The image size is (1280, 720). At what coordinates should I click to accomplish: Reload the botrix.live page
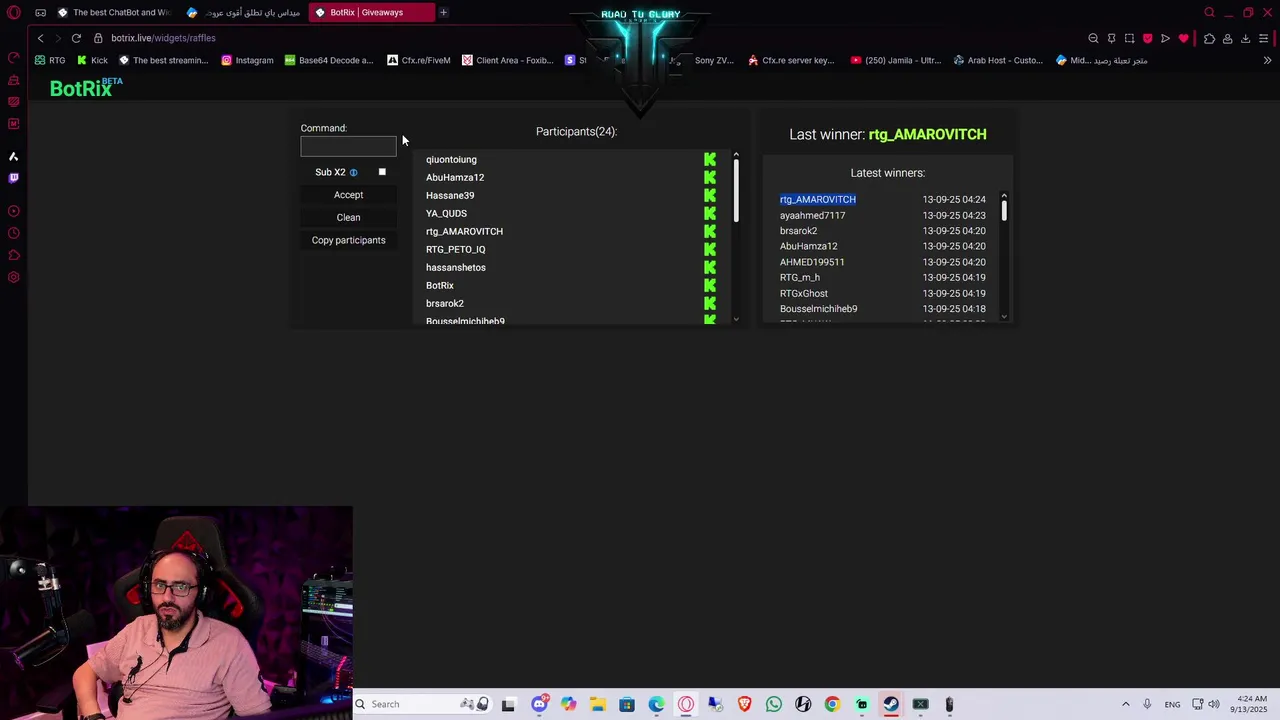tap(76, 38)
